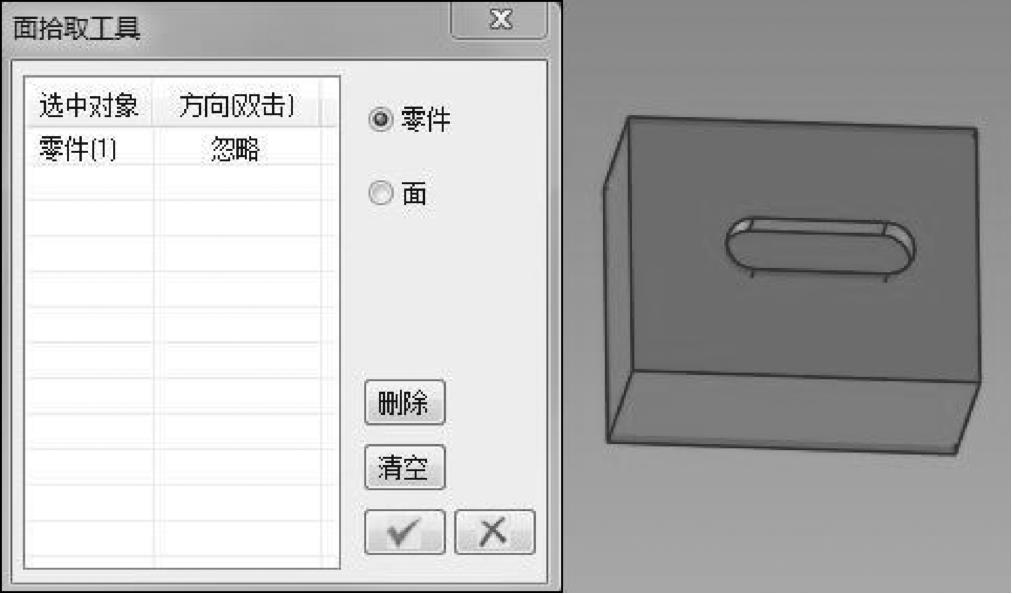This screenshot has width=1012, height=594.
Task: Select the 零件(1) row in list
Action: coord(180,148)
